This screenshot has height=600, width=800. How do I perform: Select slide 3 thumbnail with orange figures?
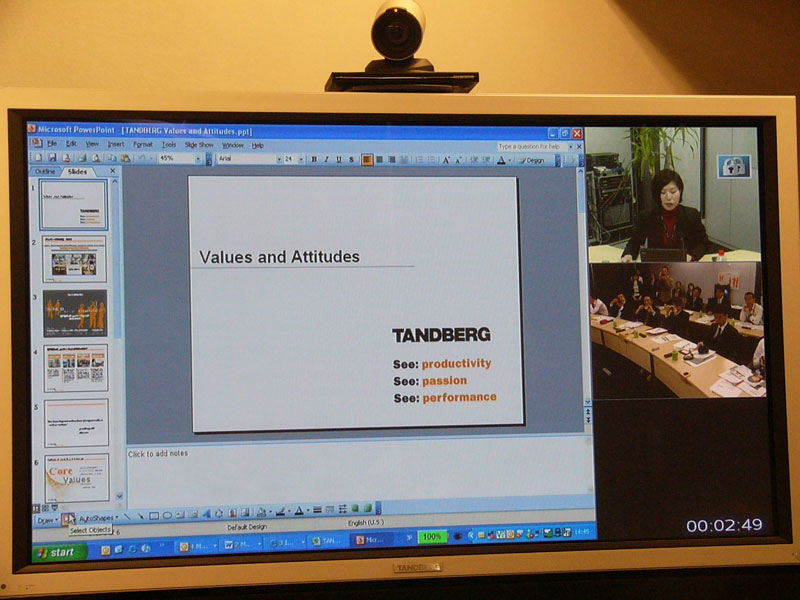click(75, 313)
